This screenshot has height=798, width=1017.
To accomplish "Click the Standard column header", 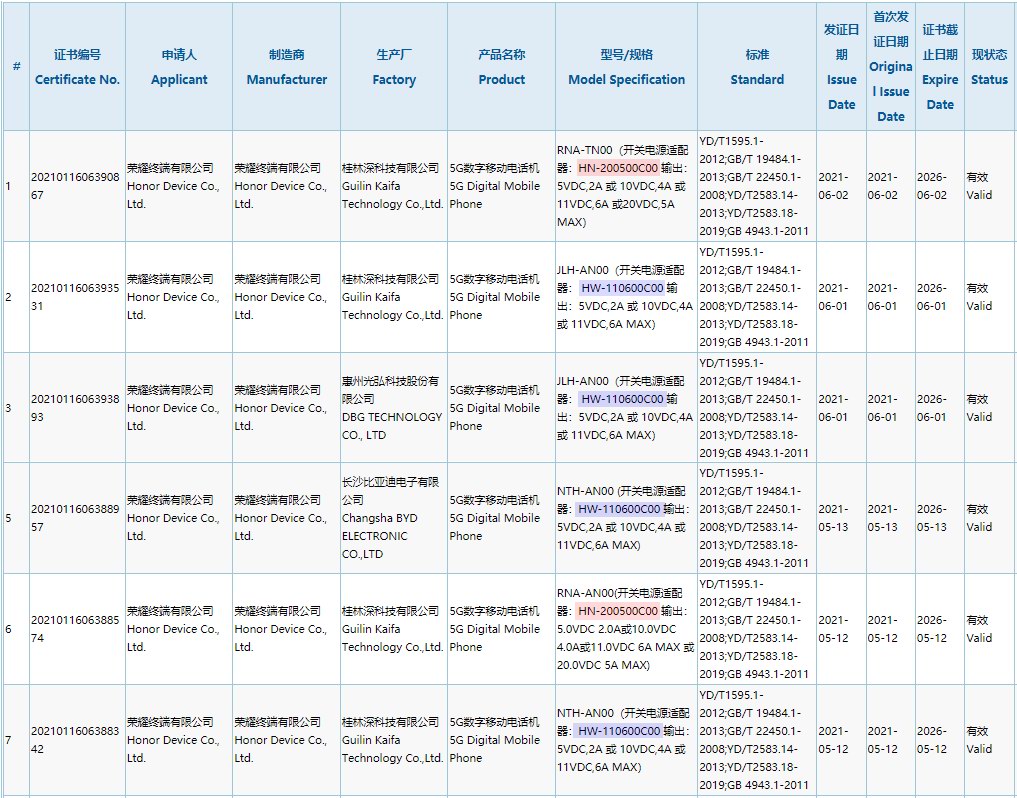I will pos(757,67).
